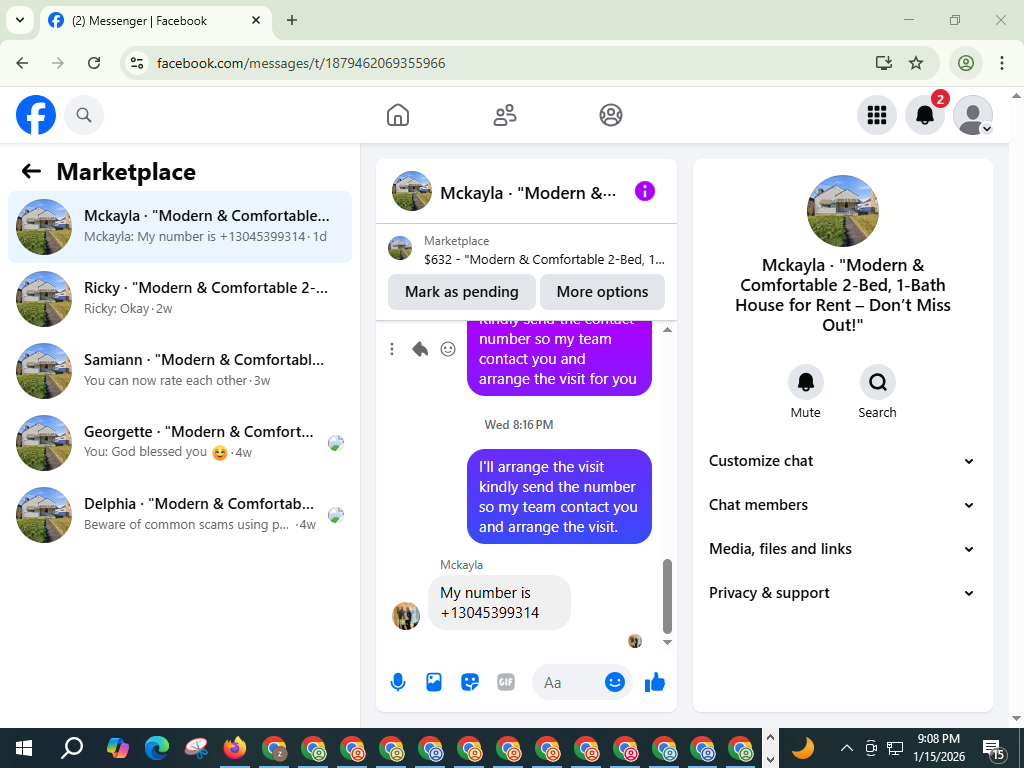Open Windows notification center icon
Viewport: 1024px width, 768px height.
click(994, 748)
